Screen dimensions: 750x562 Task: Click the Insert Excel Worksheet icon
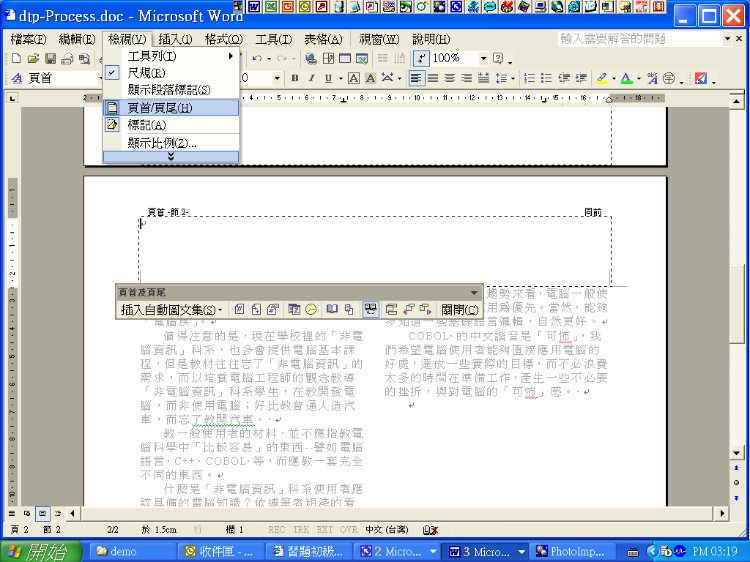click(362, 58)
